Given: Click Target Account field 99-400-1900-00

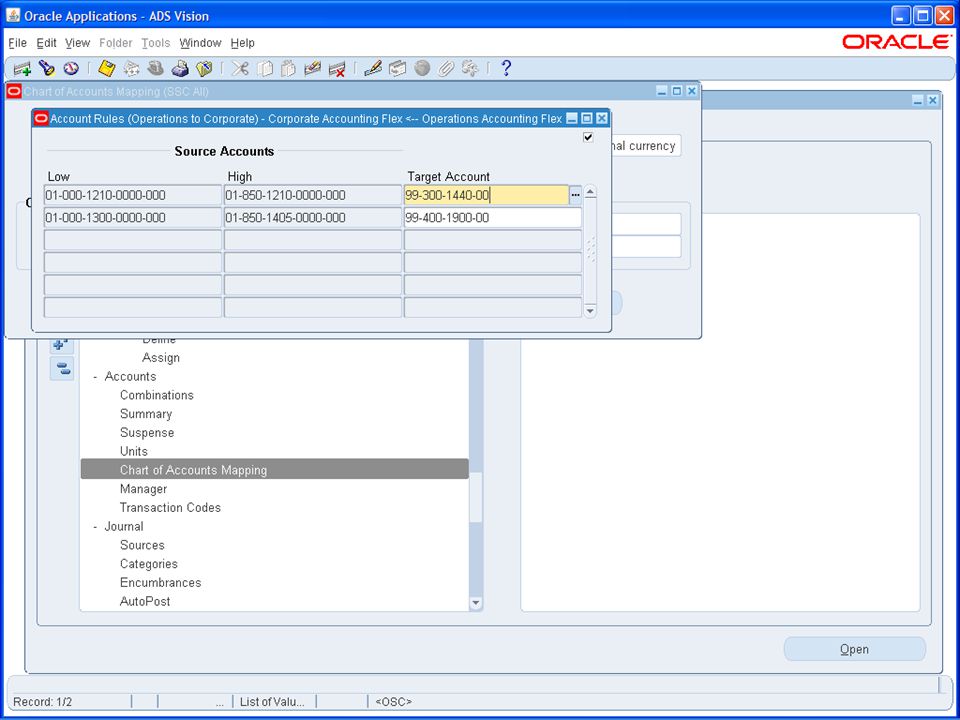Looking at the screenshot, I should [x=493, y=218].
